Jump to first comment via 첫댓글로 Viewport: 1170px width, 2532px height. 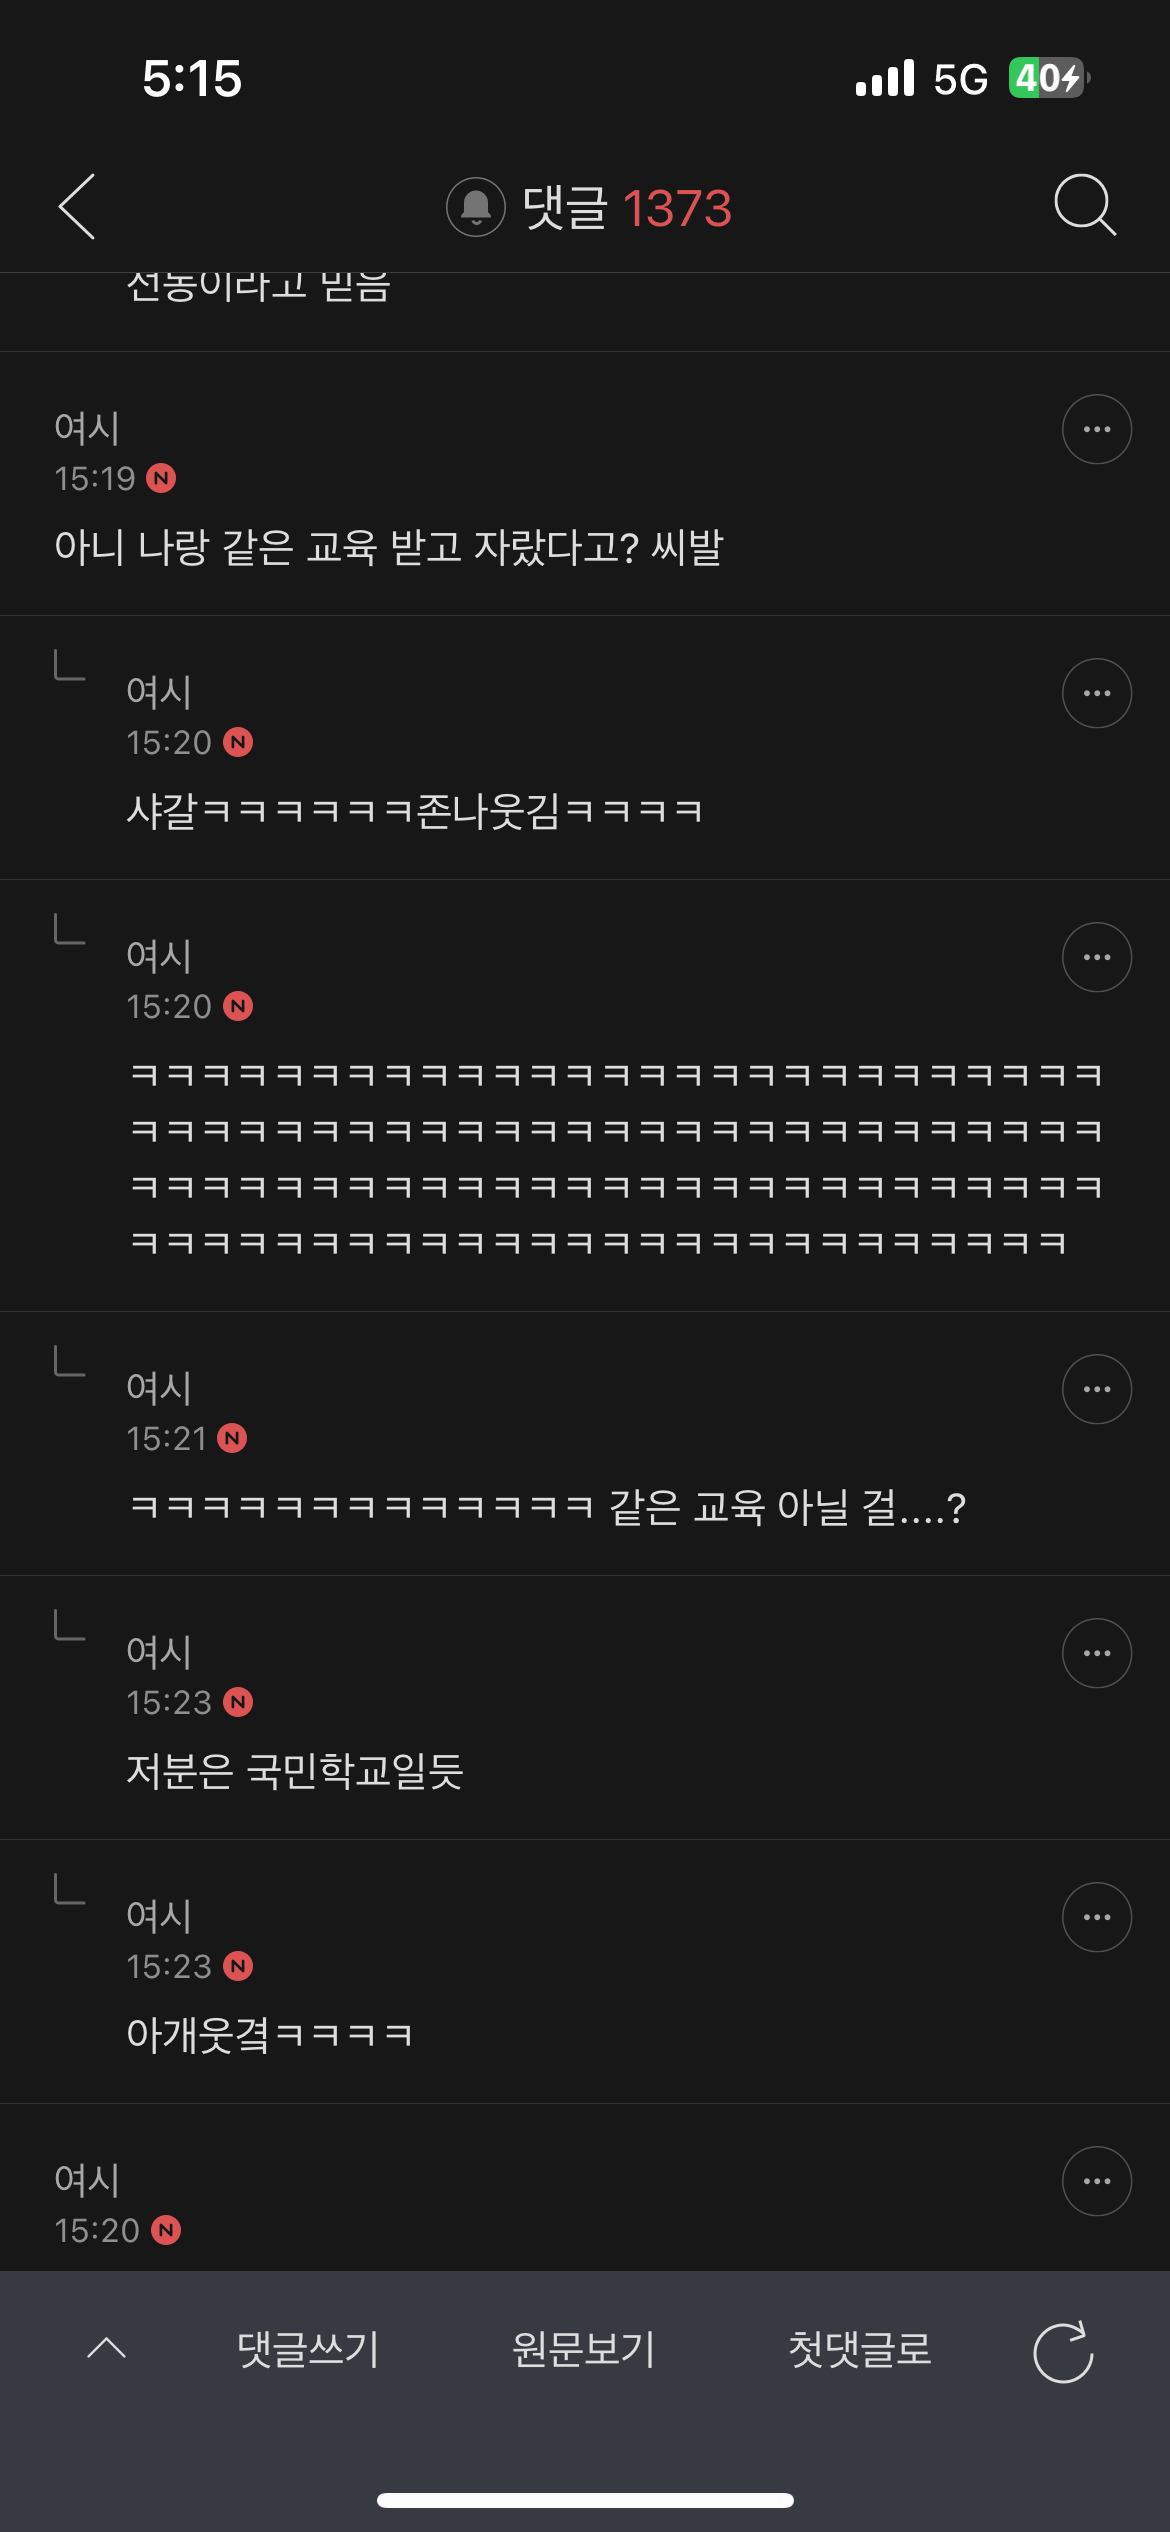(x=859, y=2349)
